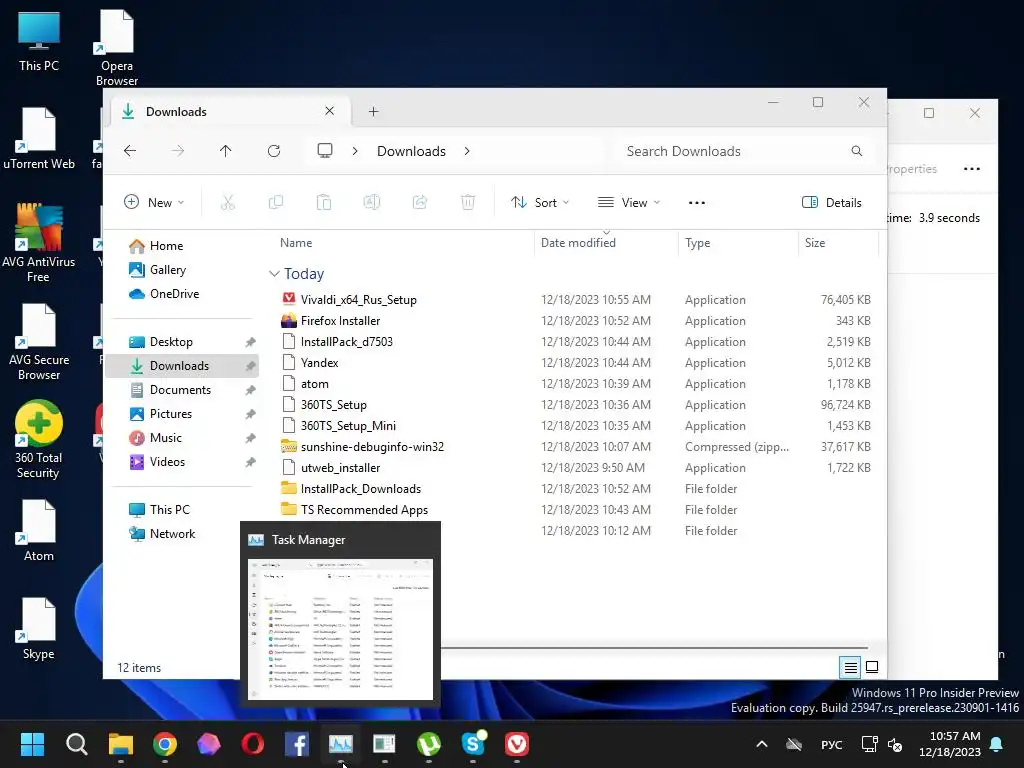The height and width of the screenshot is (768, 1024).
Task: Click Opera icon on taskbar
Action: 253,744
